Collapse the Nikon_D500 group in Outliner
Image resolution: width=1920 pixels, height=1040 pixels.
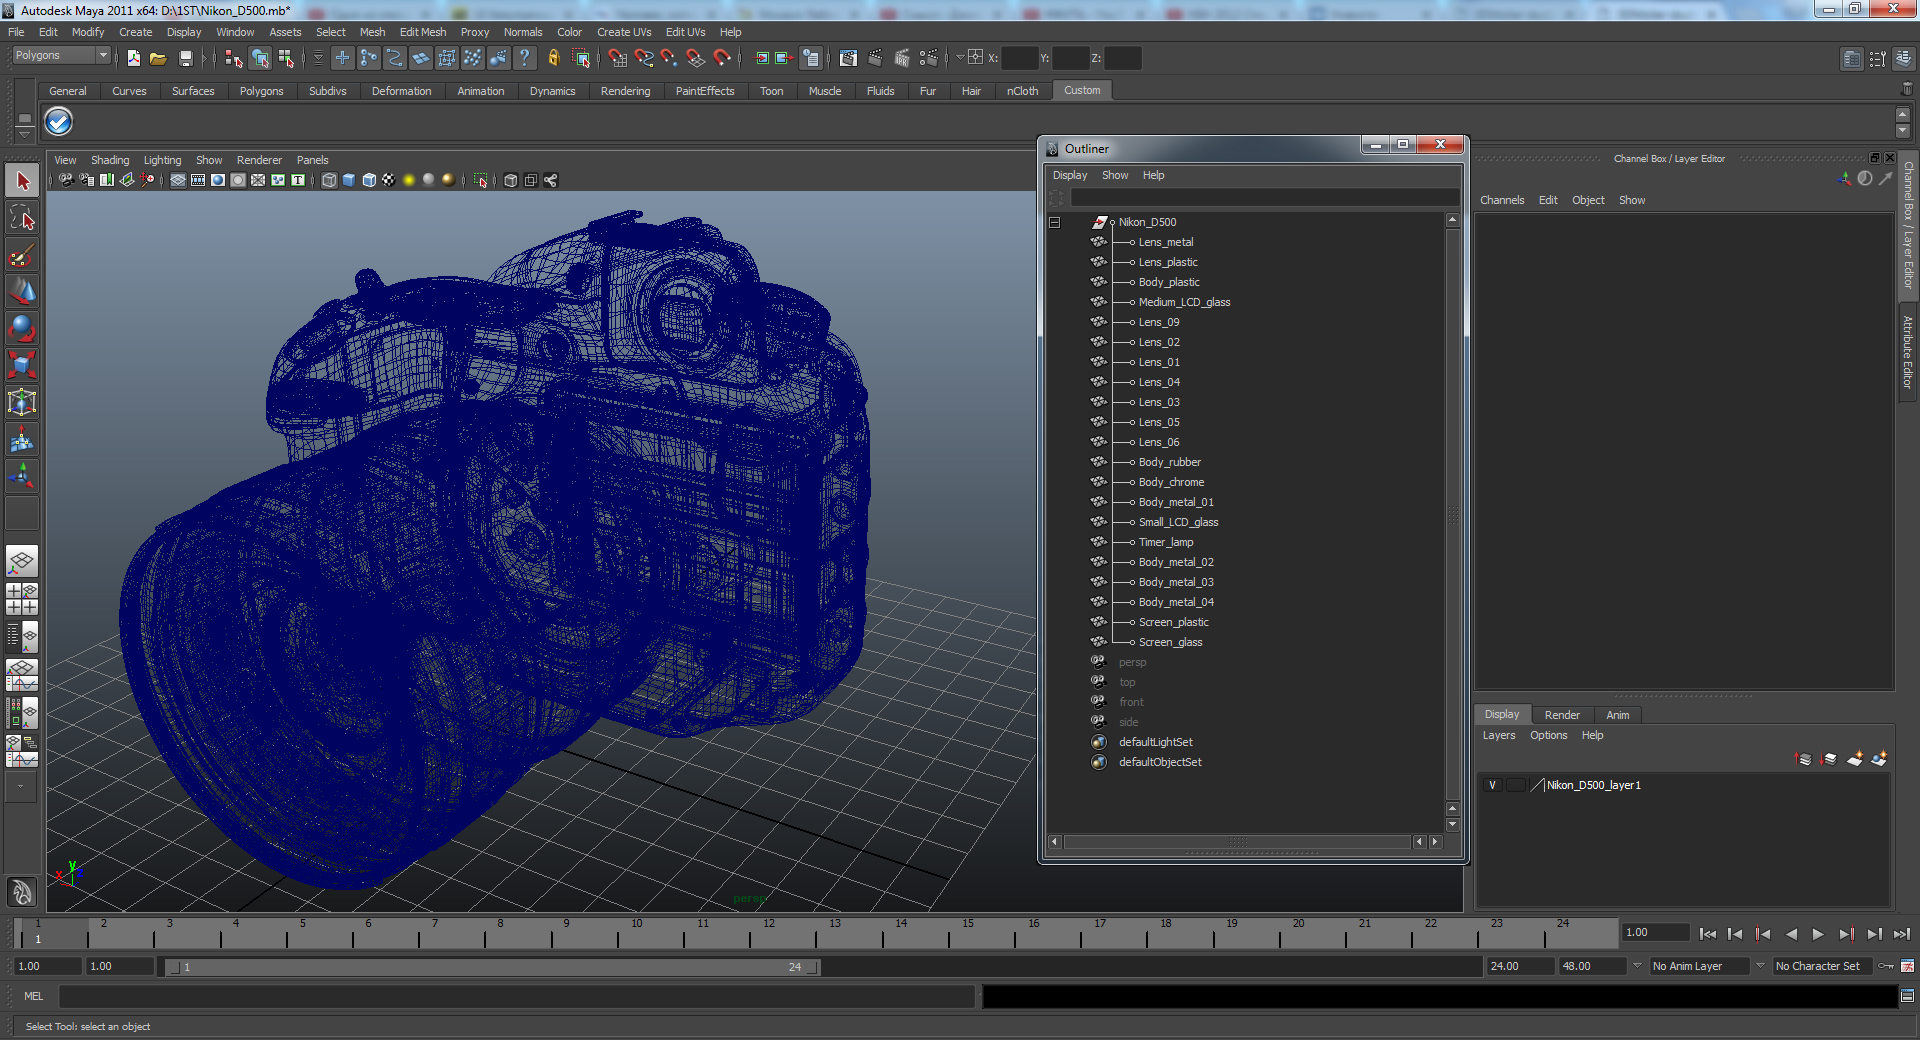point(1054,222)
